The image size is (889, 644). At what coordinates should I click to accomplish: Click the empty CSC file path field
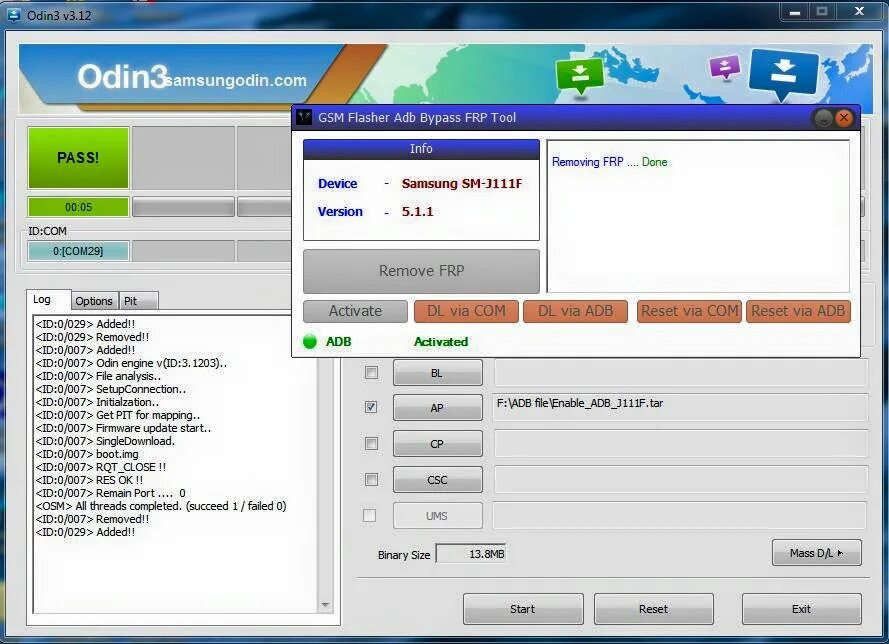coord(680,480)
